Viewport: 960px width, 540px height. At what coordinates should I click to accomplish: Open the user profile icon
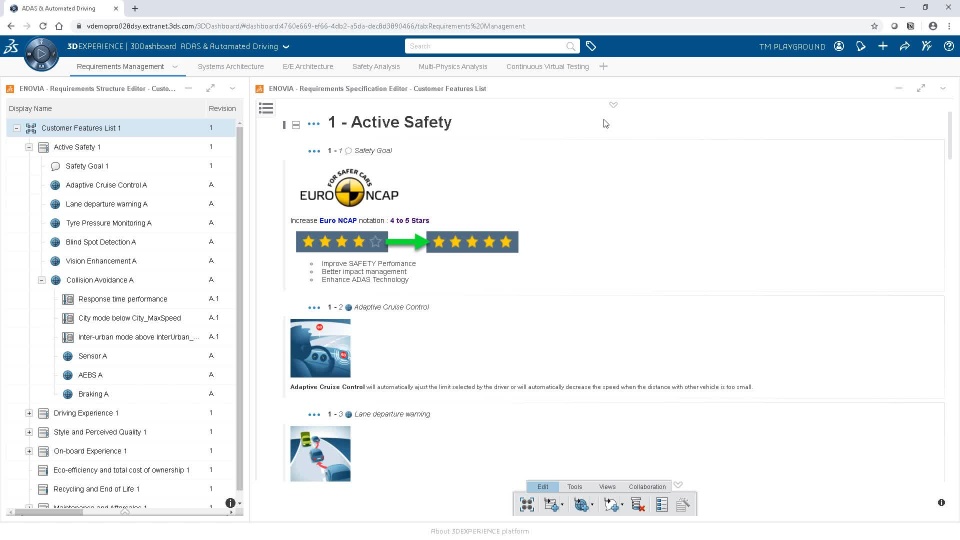839,46
